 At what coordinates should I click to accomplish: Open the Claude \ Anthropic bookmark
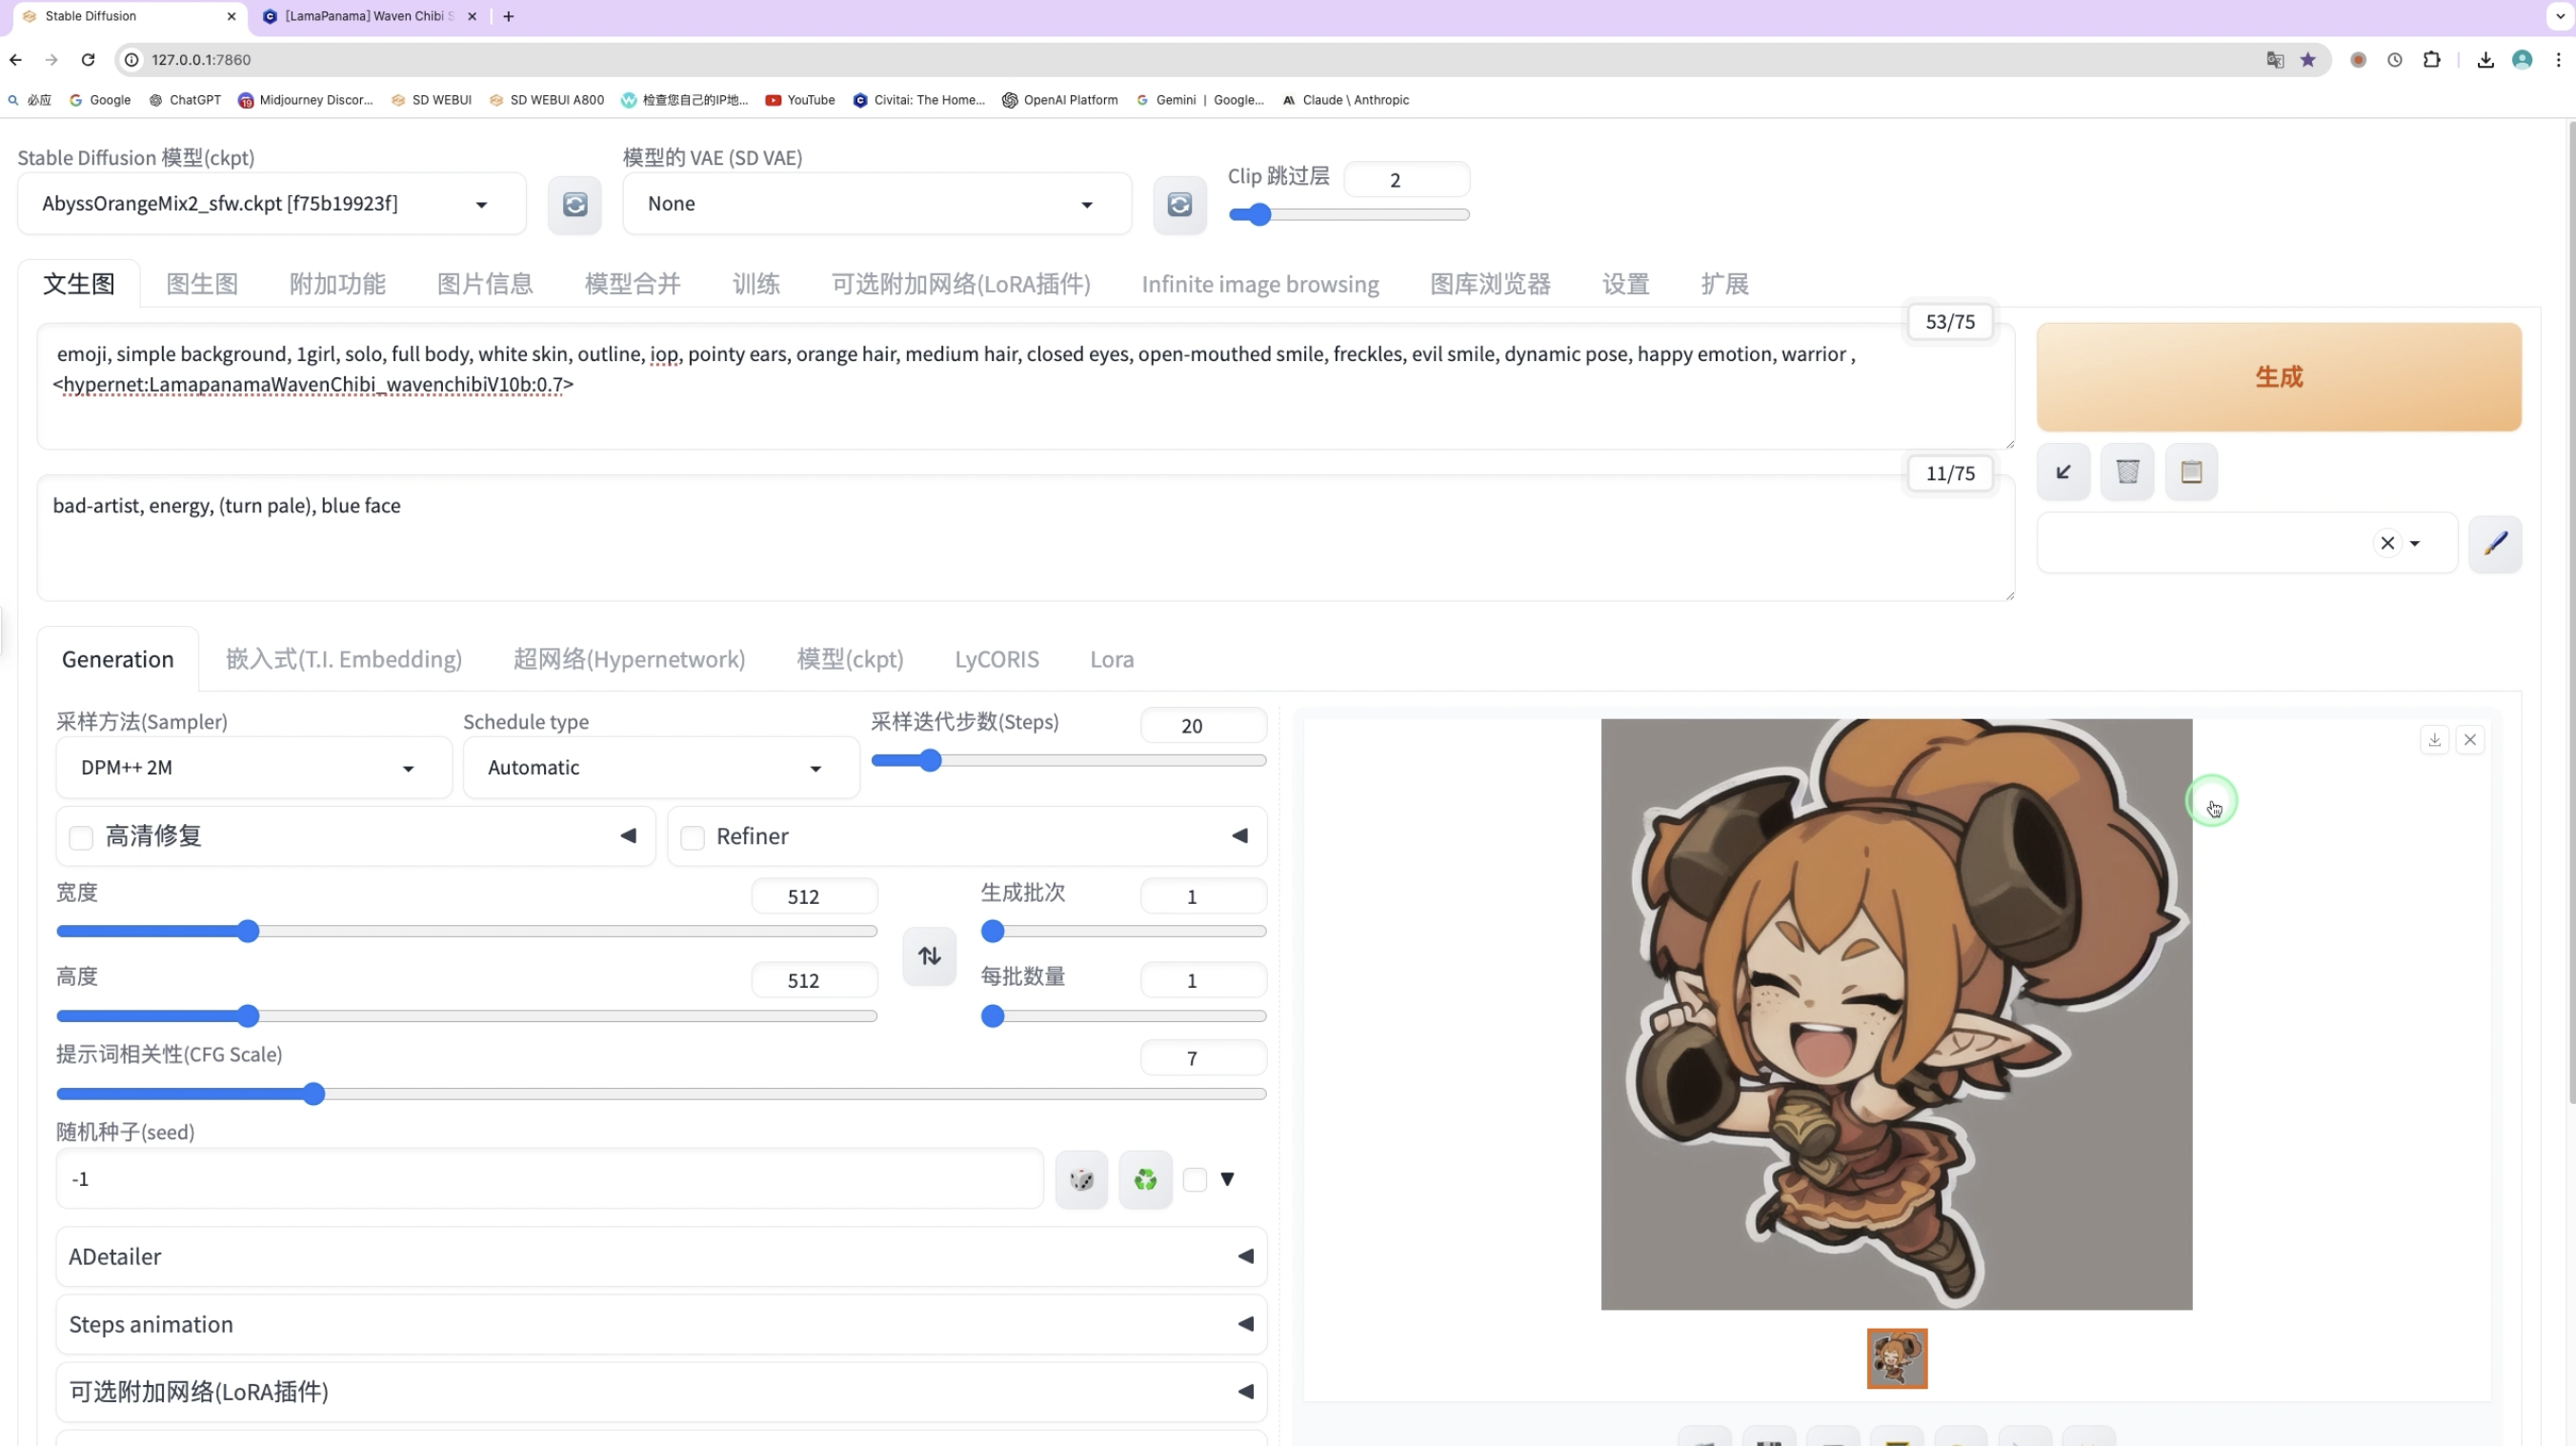pos(1346,100)
